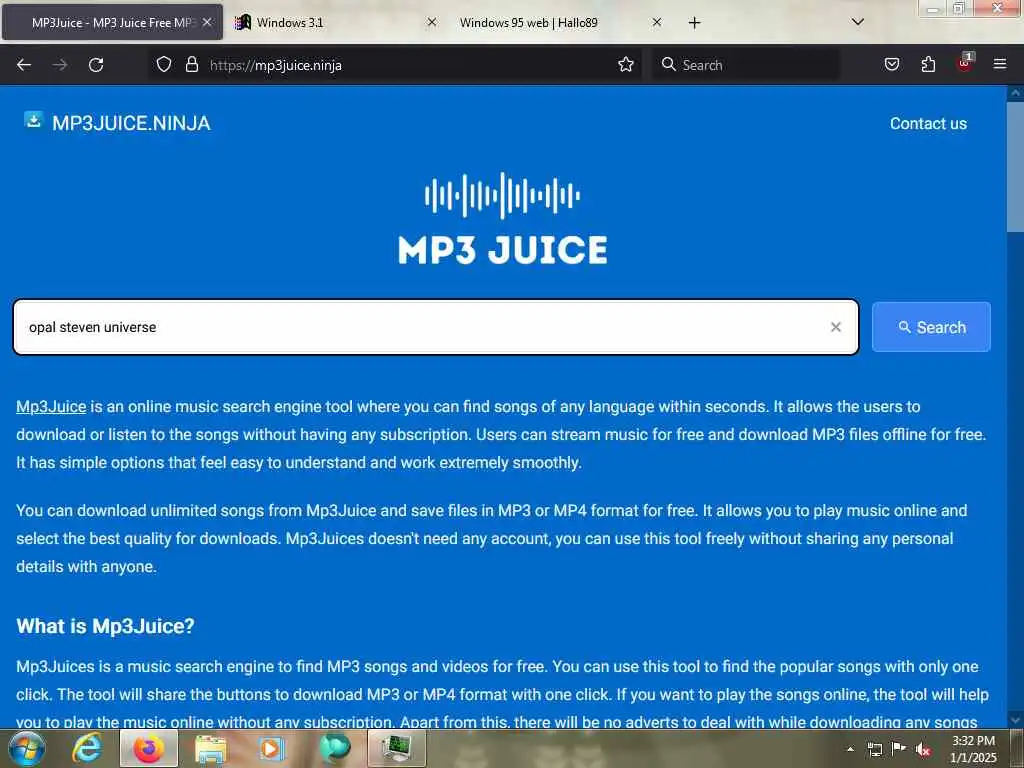The width and height of the screenshot is (1024, 768).
Task: Click the blue Search button
Action: pos(931,327)
